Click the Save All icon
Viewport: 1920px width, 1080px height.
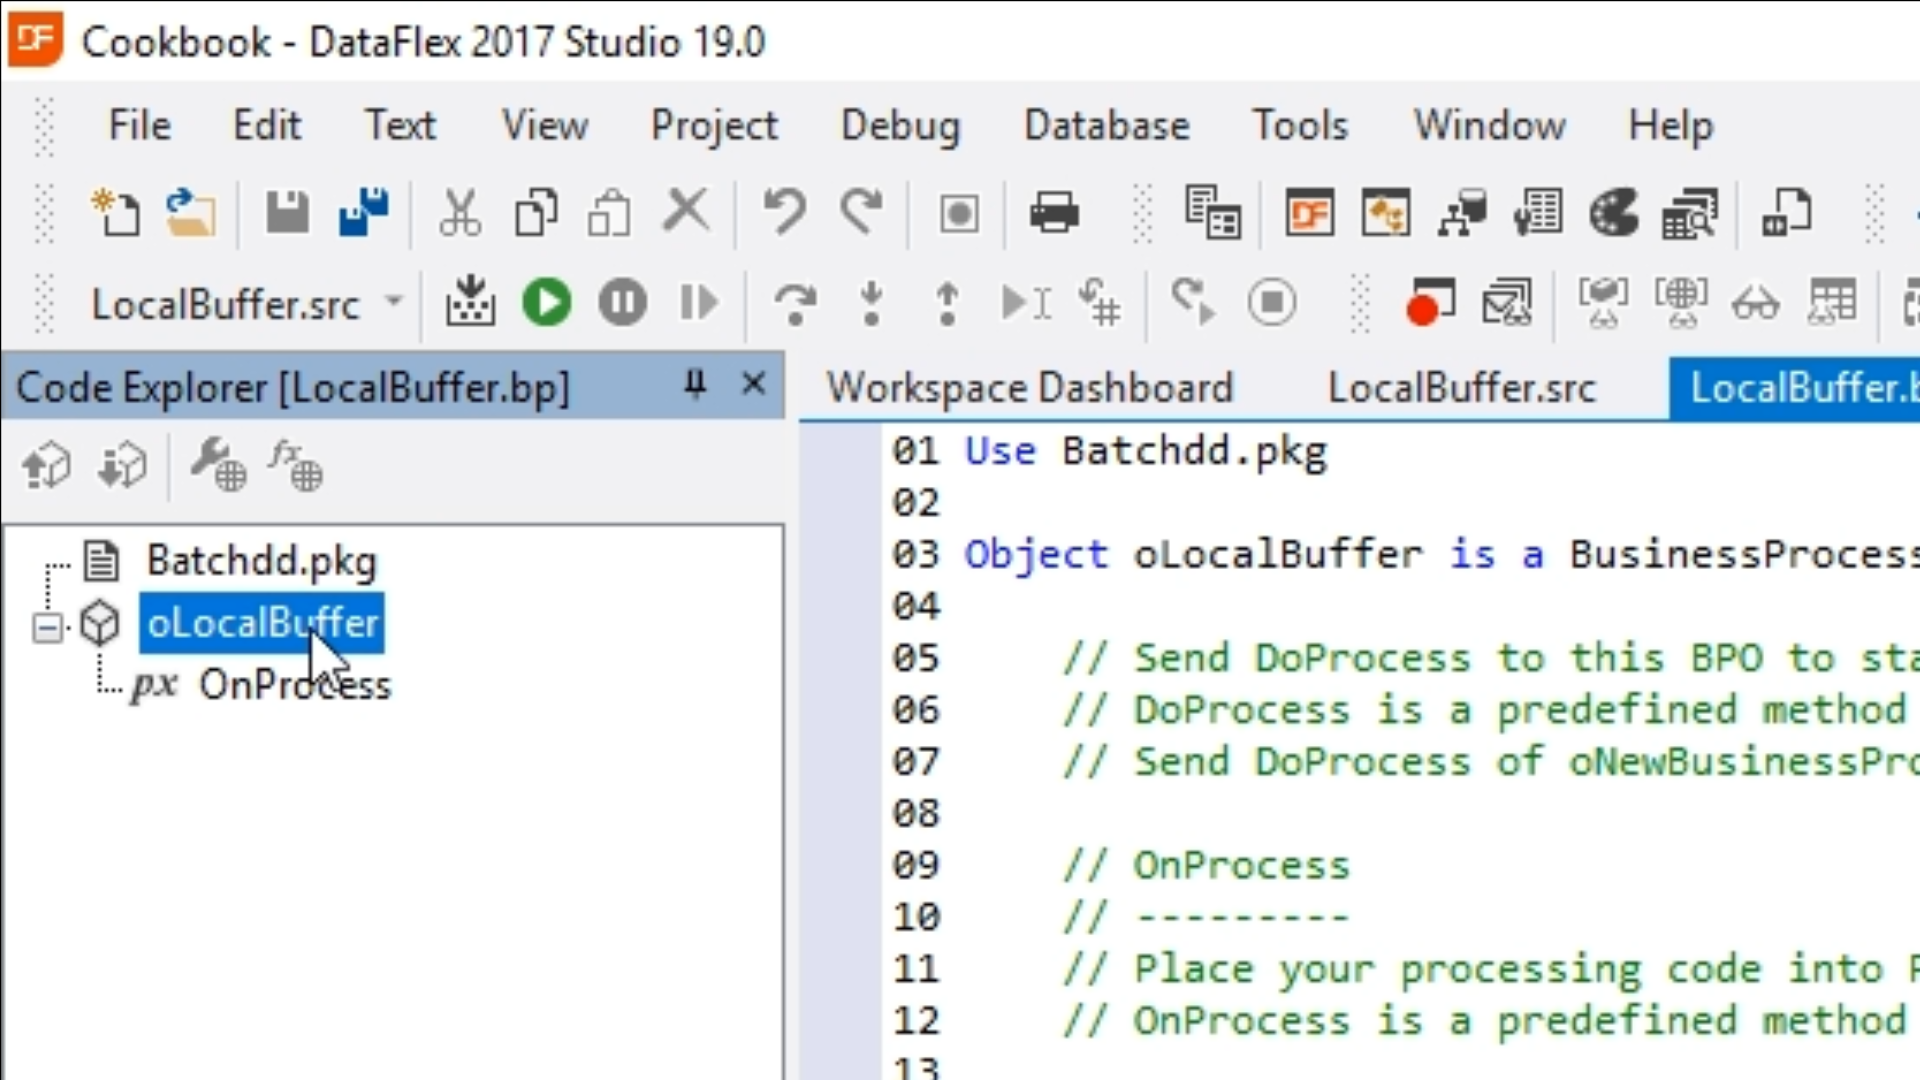coord(363,212)
